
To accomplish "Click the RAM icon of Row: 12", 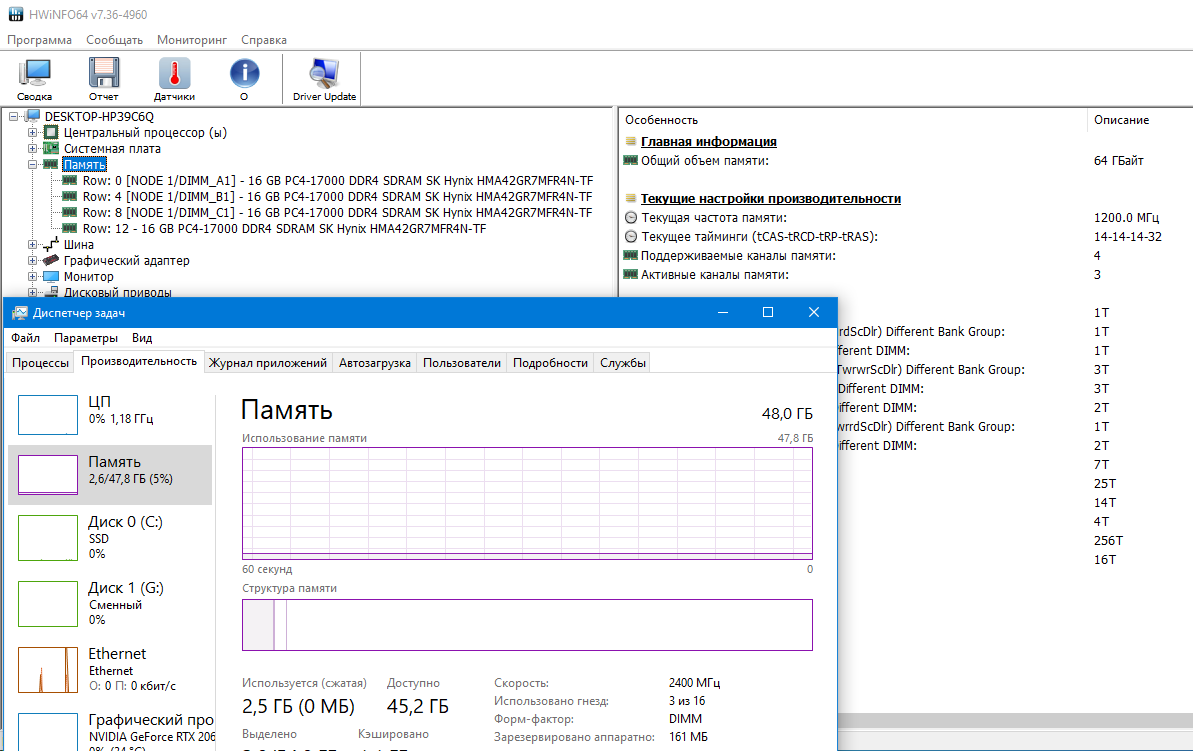I will (x=69, y=228).
